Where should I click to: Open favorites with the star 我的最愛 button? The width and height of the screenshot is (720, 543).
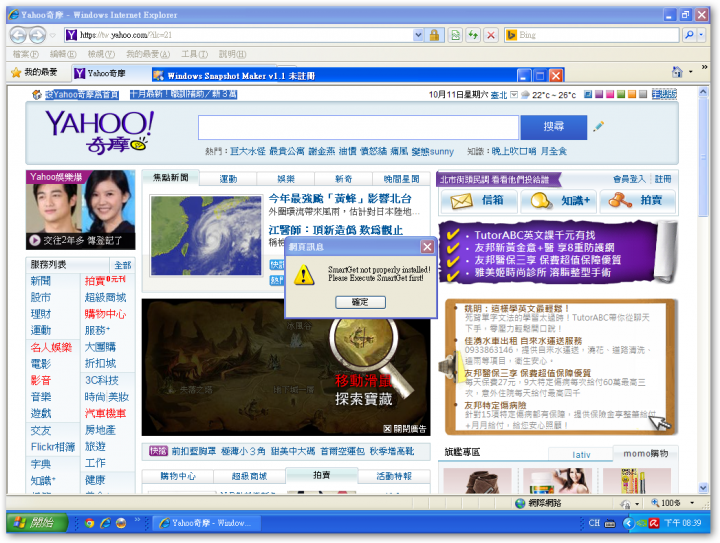(34, 73)
